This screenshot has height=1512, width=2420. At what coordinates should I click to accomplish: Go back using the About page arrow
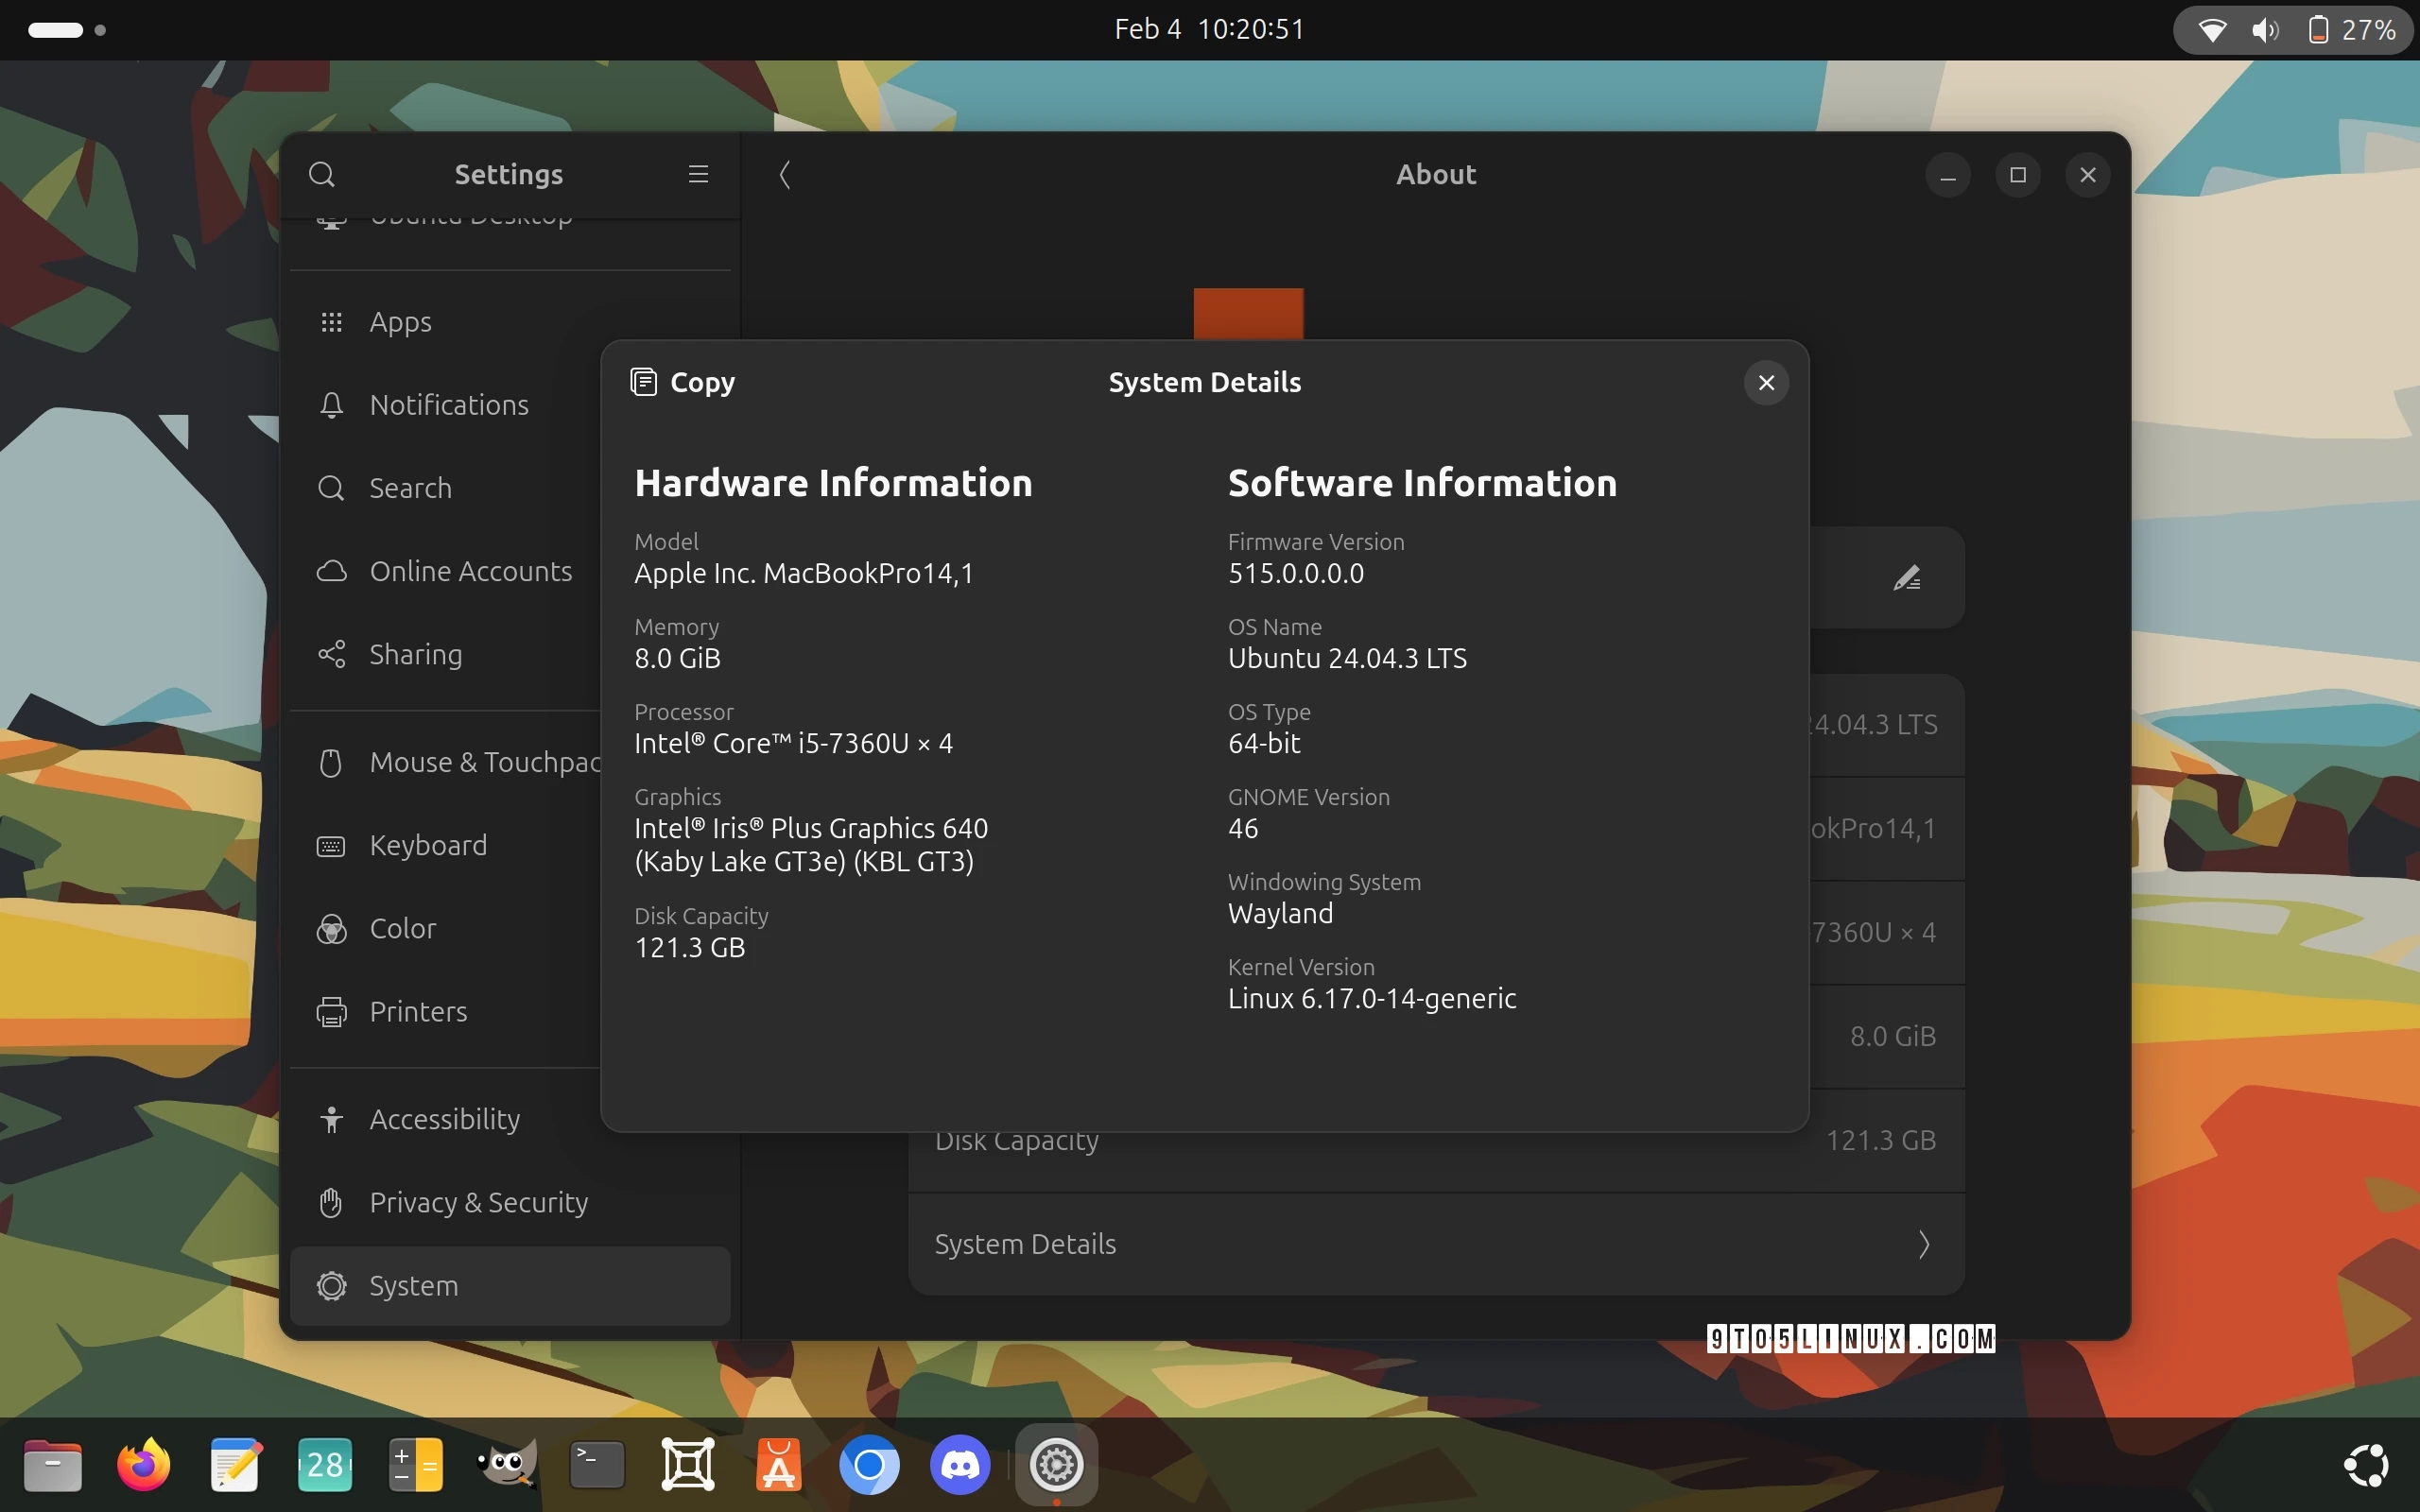click(784, 174)
